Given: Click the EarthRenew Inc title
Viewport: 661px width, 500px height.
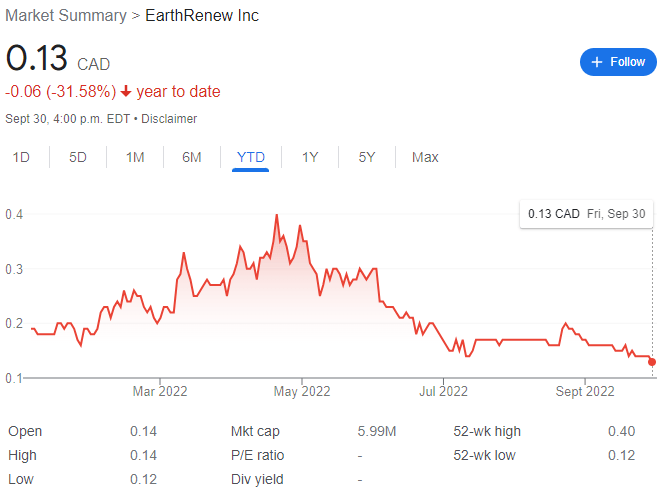Looking at the screenshot, I should (202, 16).
